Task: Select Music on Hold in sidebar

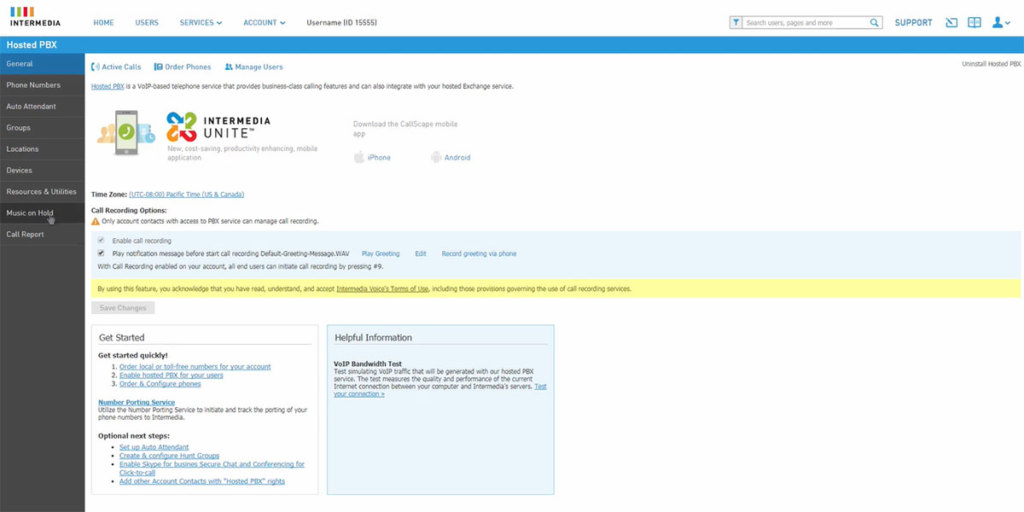Action: click(x=30, y=213)
